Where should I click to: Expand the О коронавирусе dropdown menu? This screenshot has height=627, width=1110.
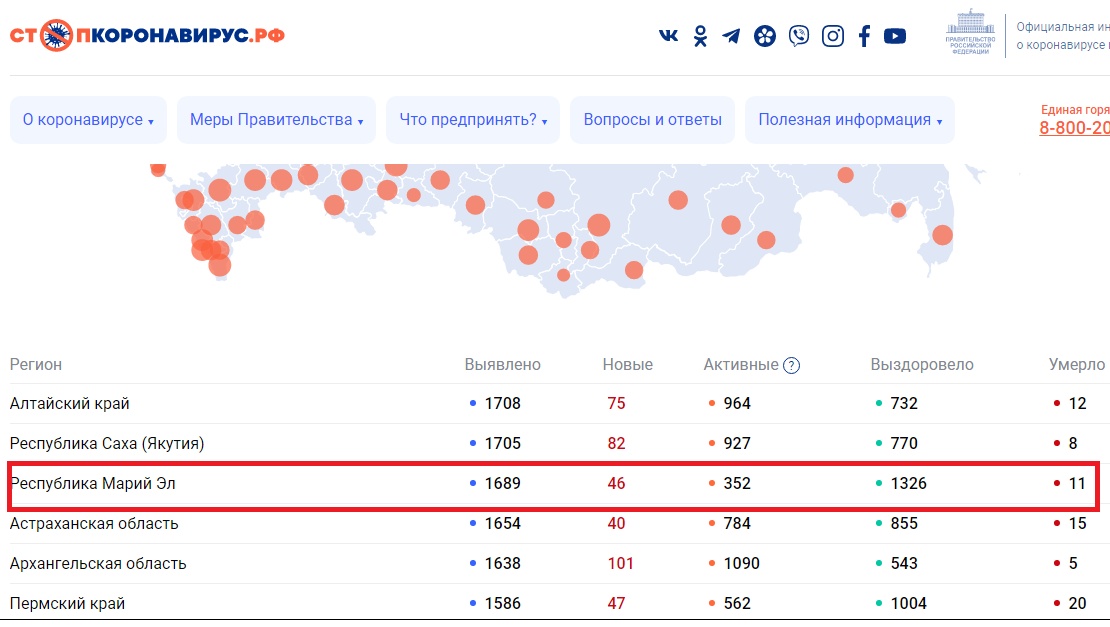(88, 120)
